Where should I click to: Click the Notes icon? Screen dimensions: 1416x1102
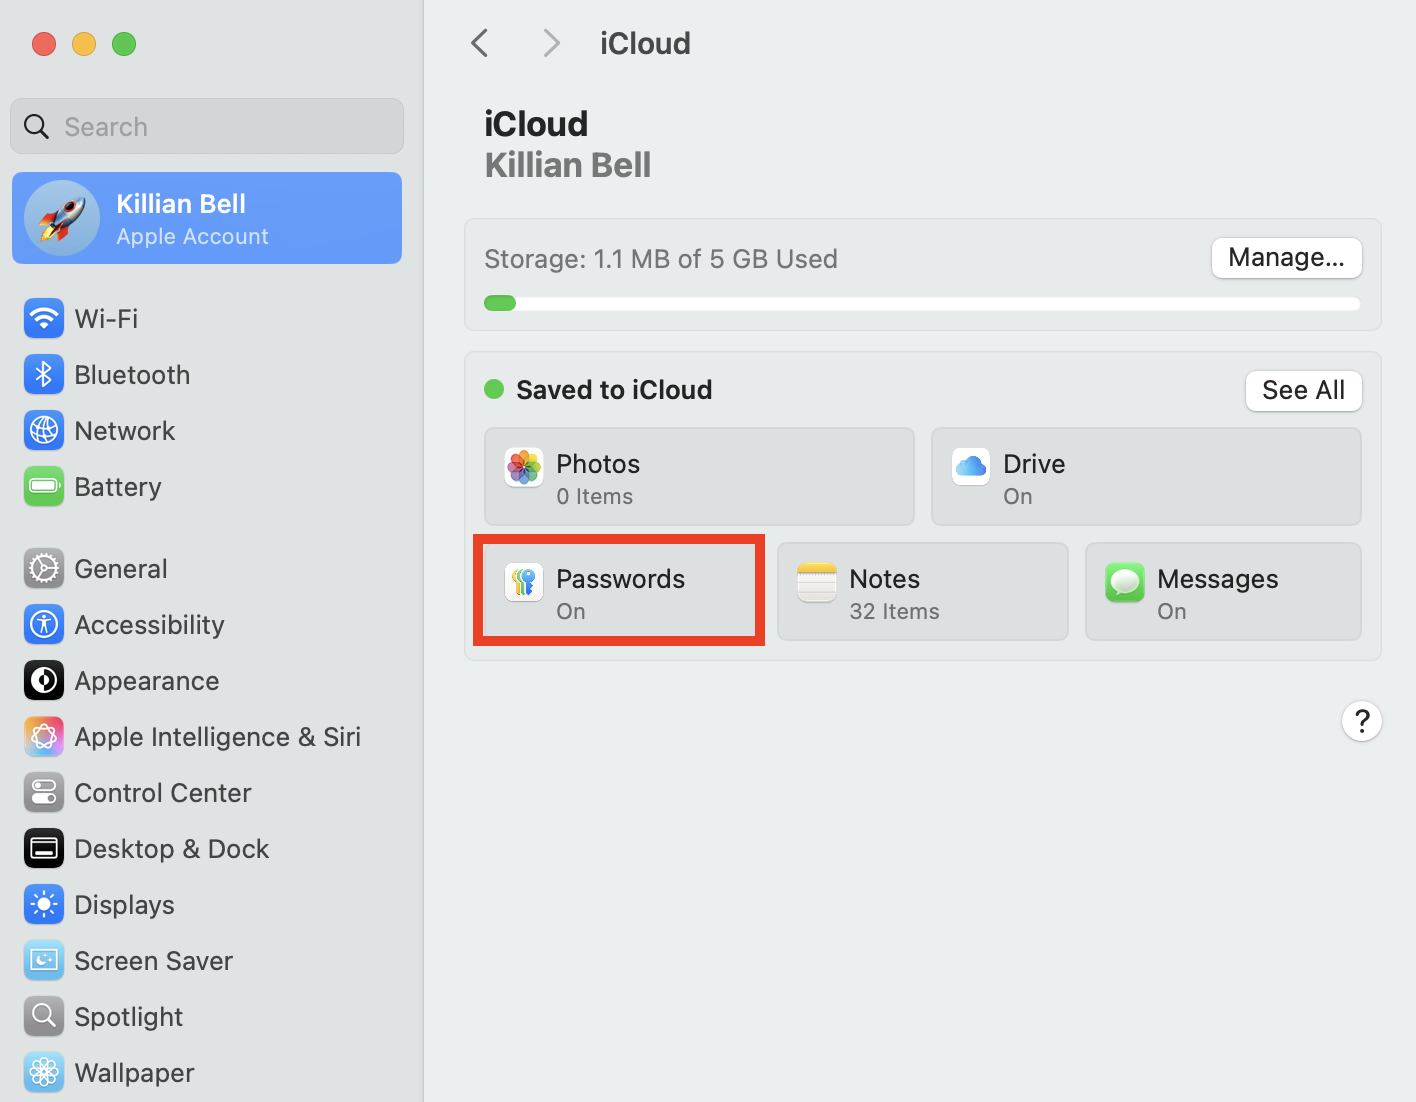click(816, 582)
